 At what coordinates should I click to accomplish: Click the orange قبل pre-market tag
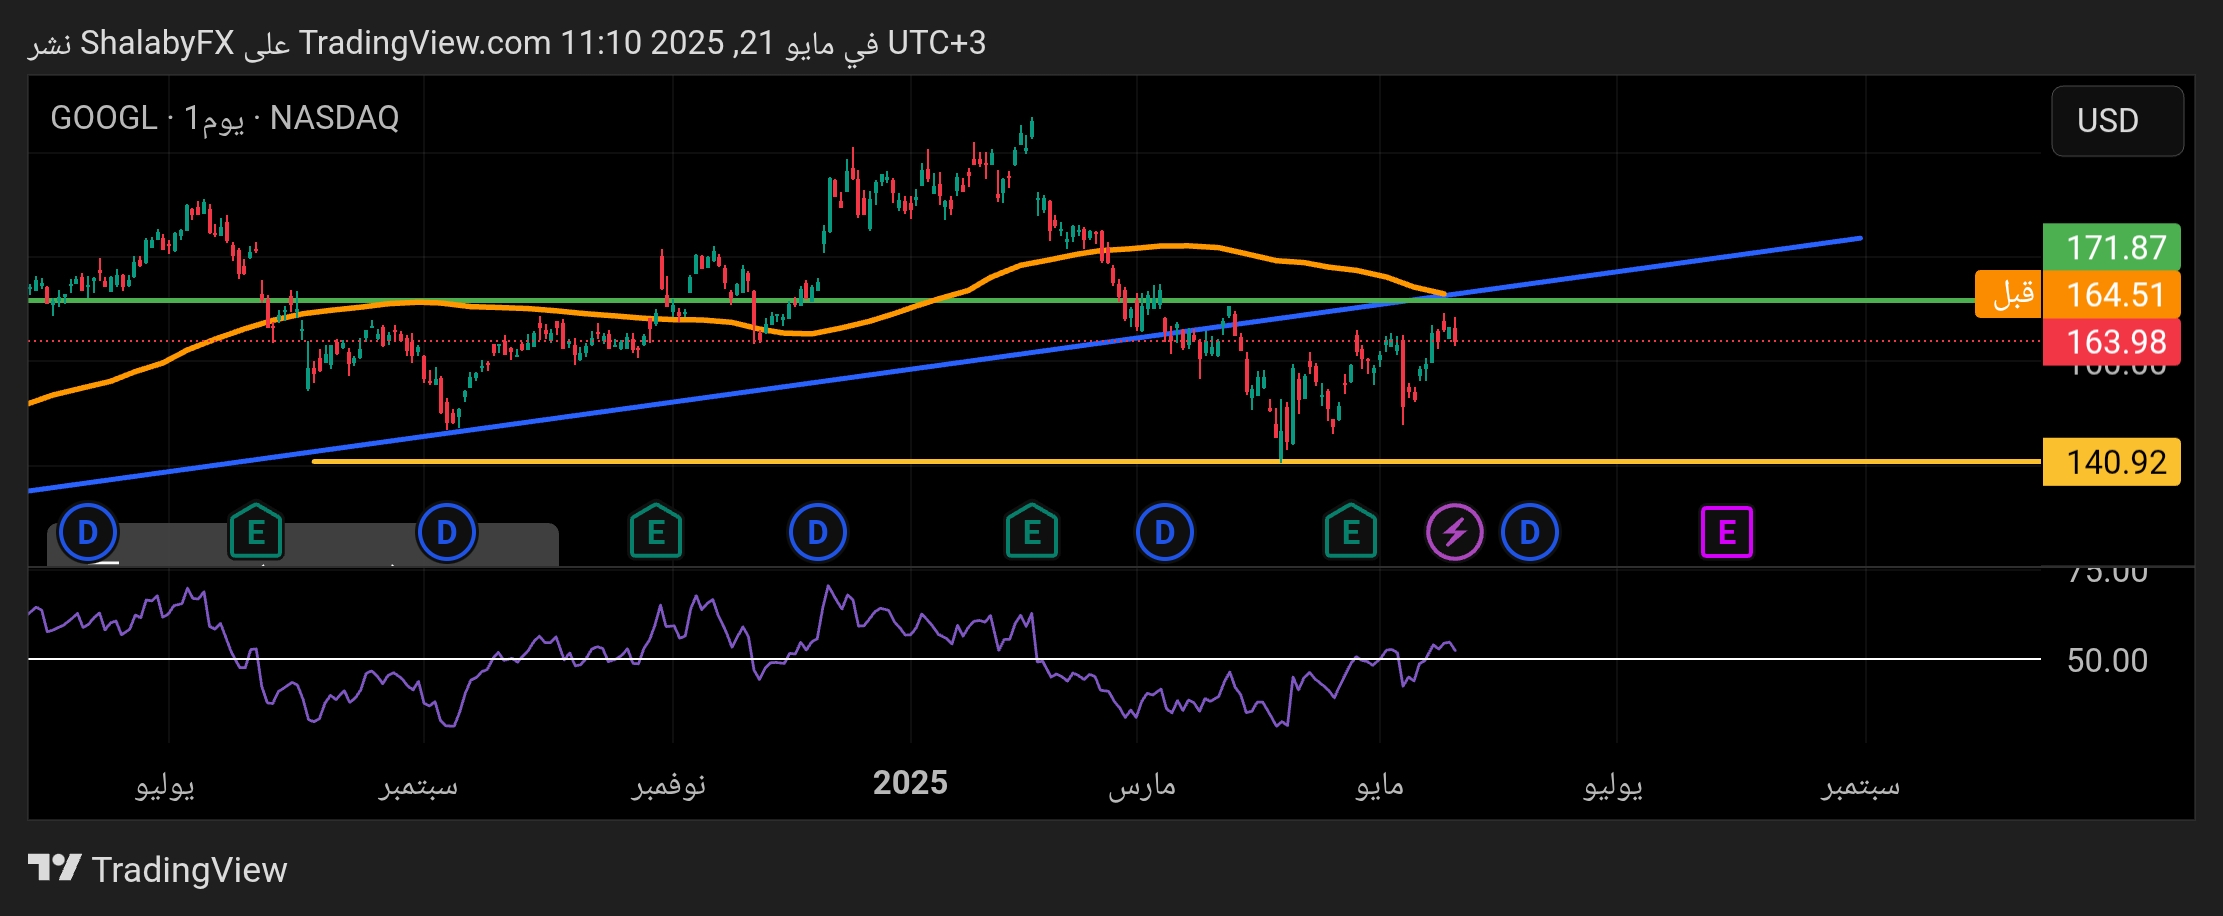click(x=2009, y=295)
